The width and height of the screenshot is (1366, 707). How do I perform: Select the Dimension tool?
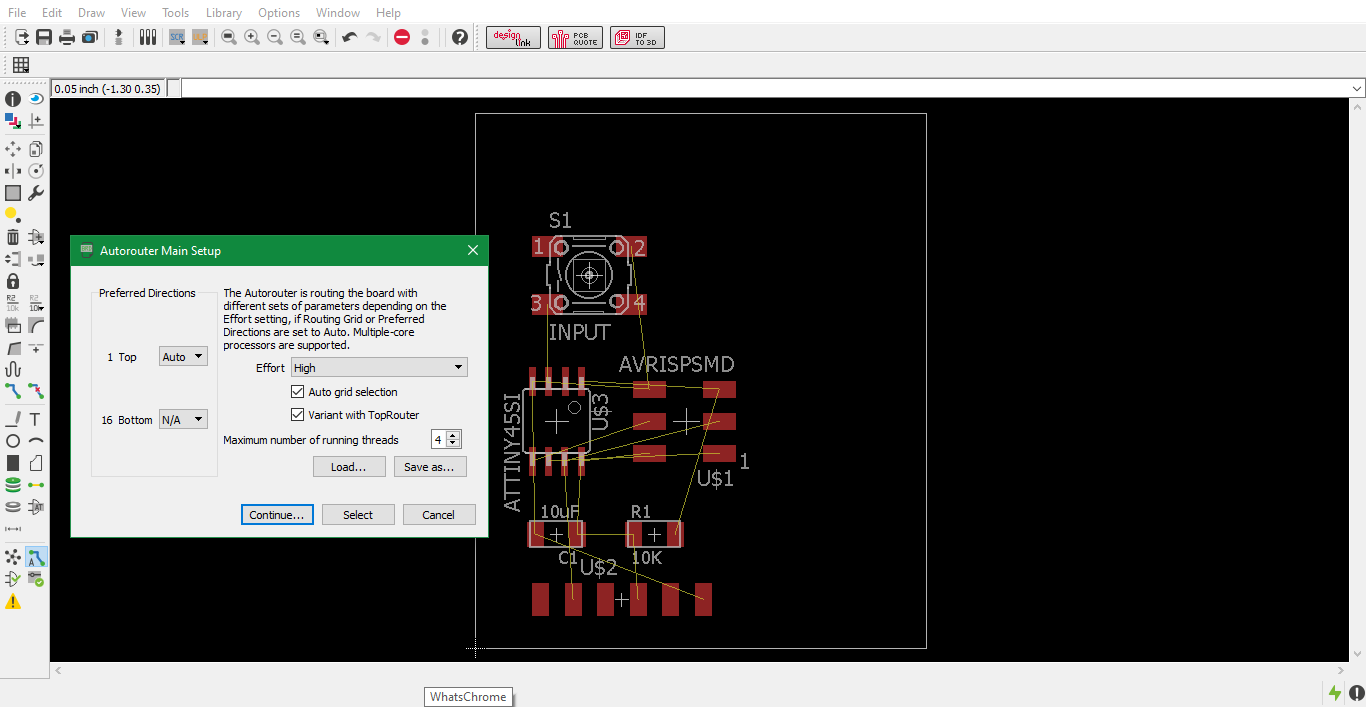pos(12,529)
